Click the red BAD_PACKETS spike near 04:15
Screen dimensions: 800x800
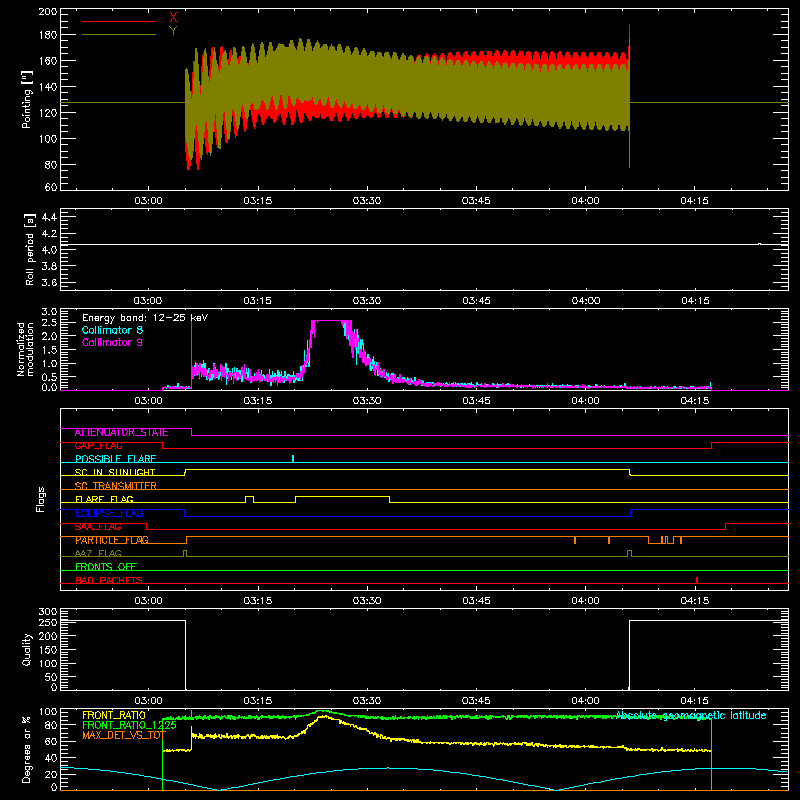[697, 580]
